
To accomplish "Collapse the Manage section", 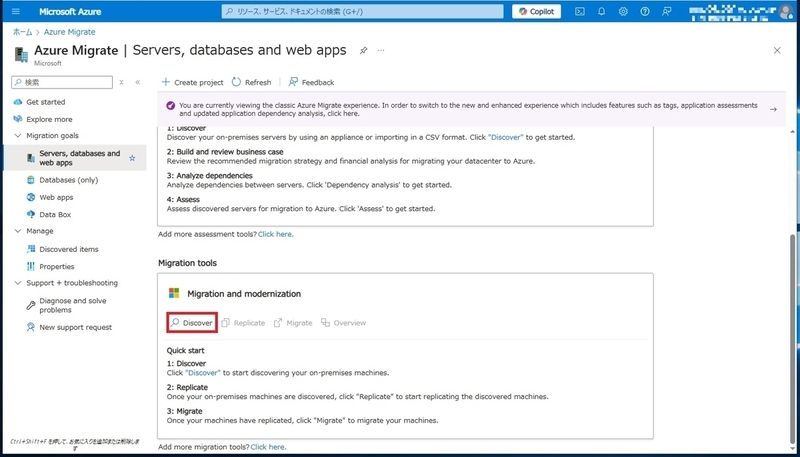I will [x=18, y=231].
